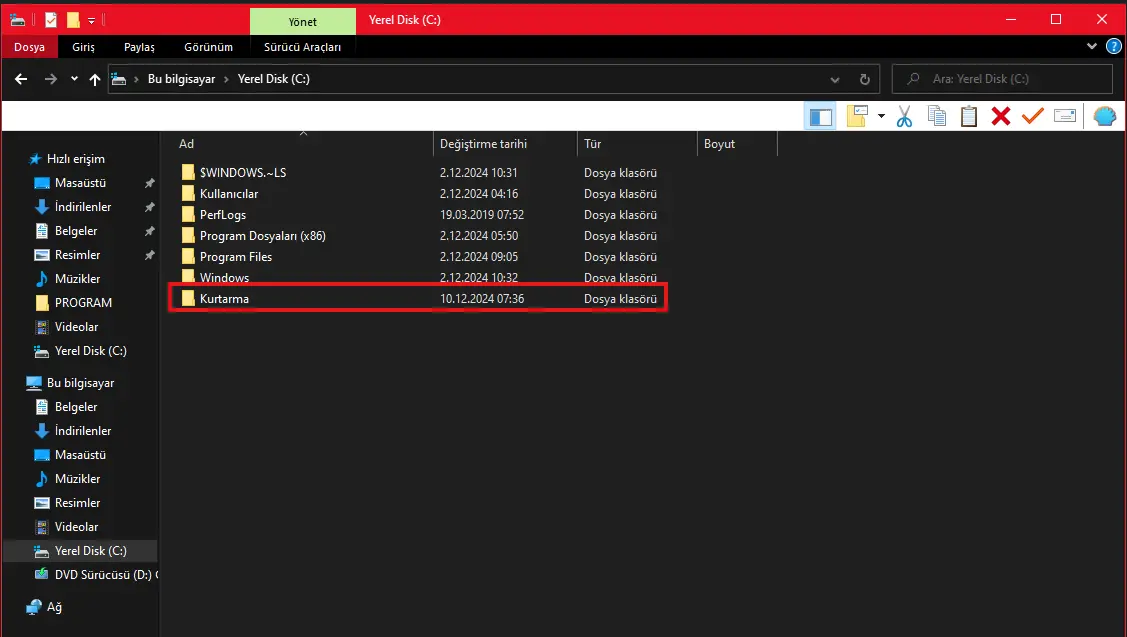This screenshot has width=1127, height=637.
Task: Go up one level with up arrow
Action: click(95, 79)
